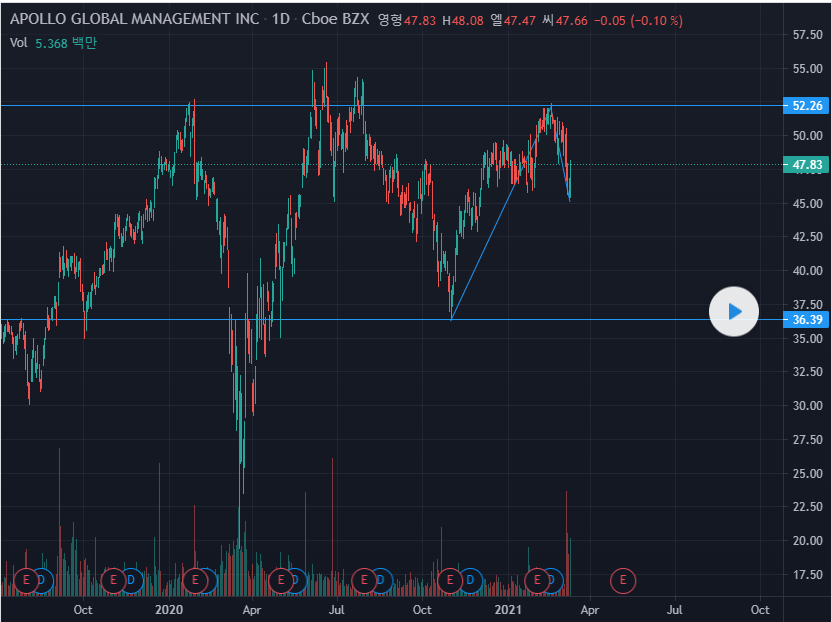Open the rightmost dividend D marker
This screenshot has height=622, width=832.
coord(551,579)
